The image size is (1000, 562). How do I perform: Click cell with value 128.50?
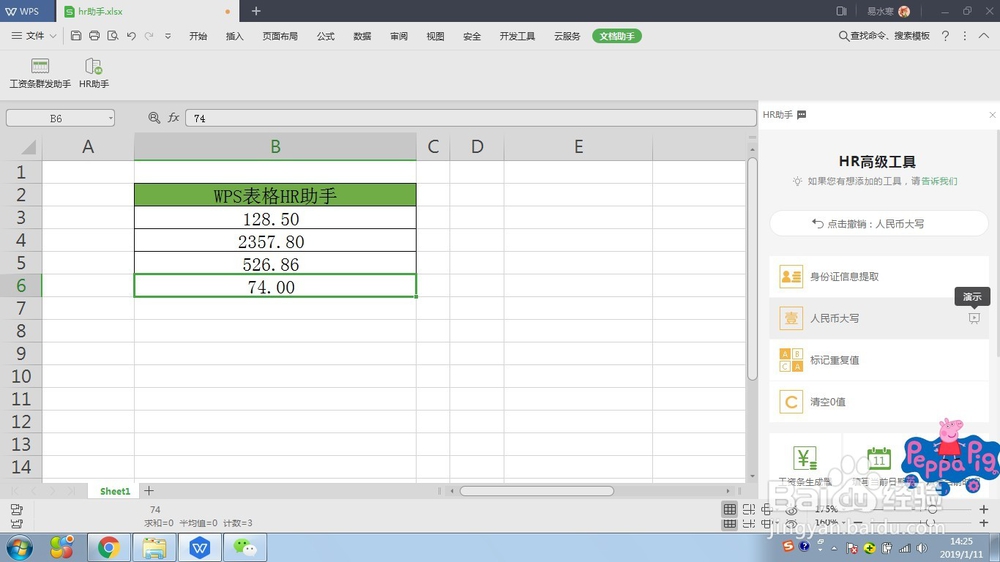[x=276, y=218]
